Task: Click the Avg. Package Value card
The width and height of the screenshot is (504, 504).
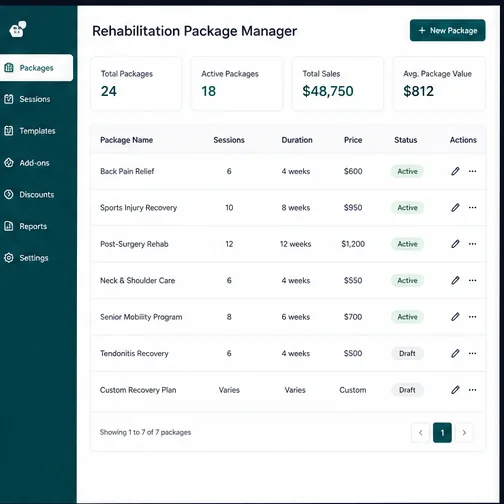Action: 439,83
